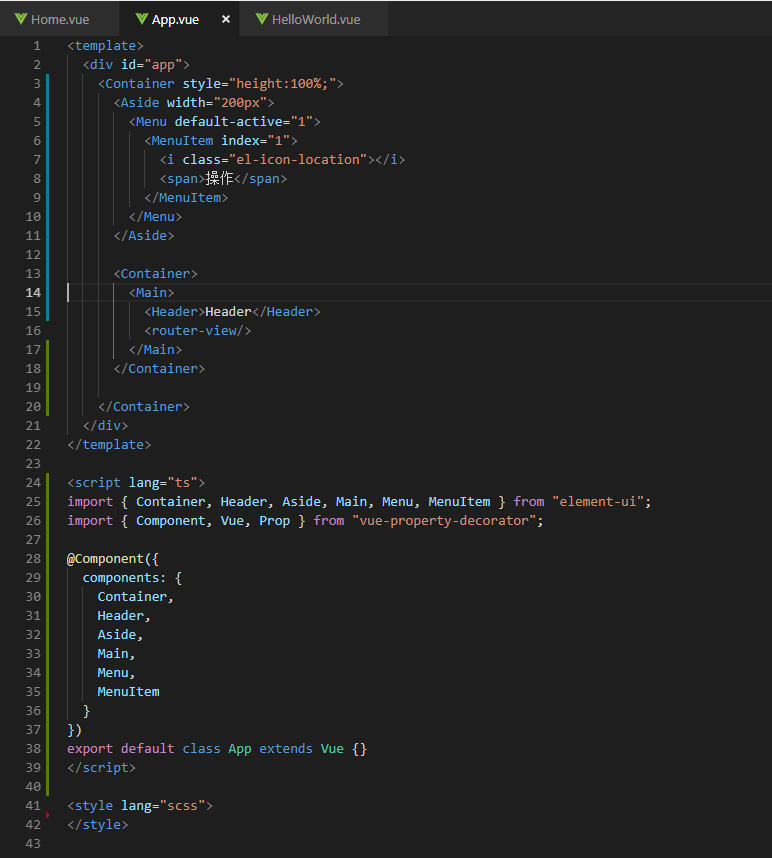Click the closing Main tag

pyautogui.click(x=155, y=350)
